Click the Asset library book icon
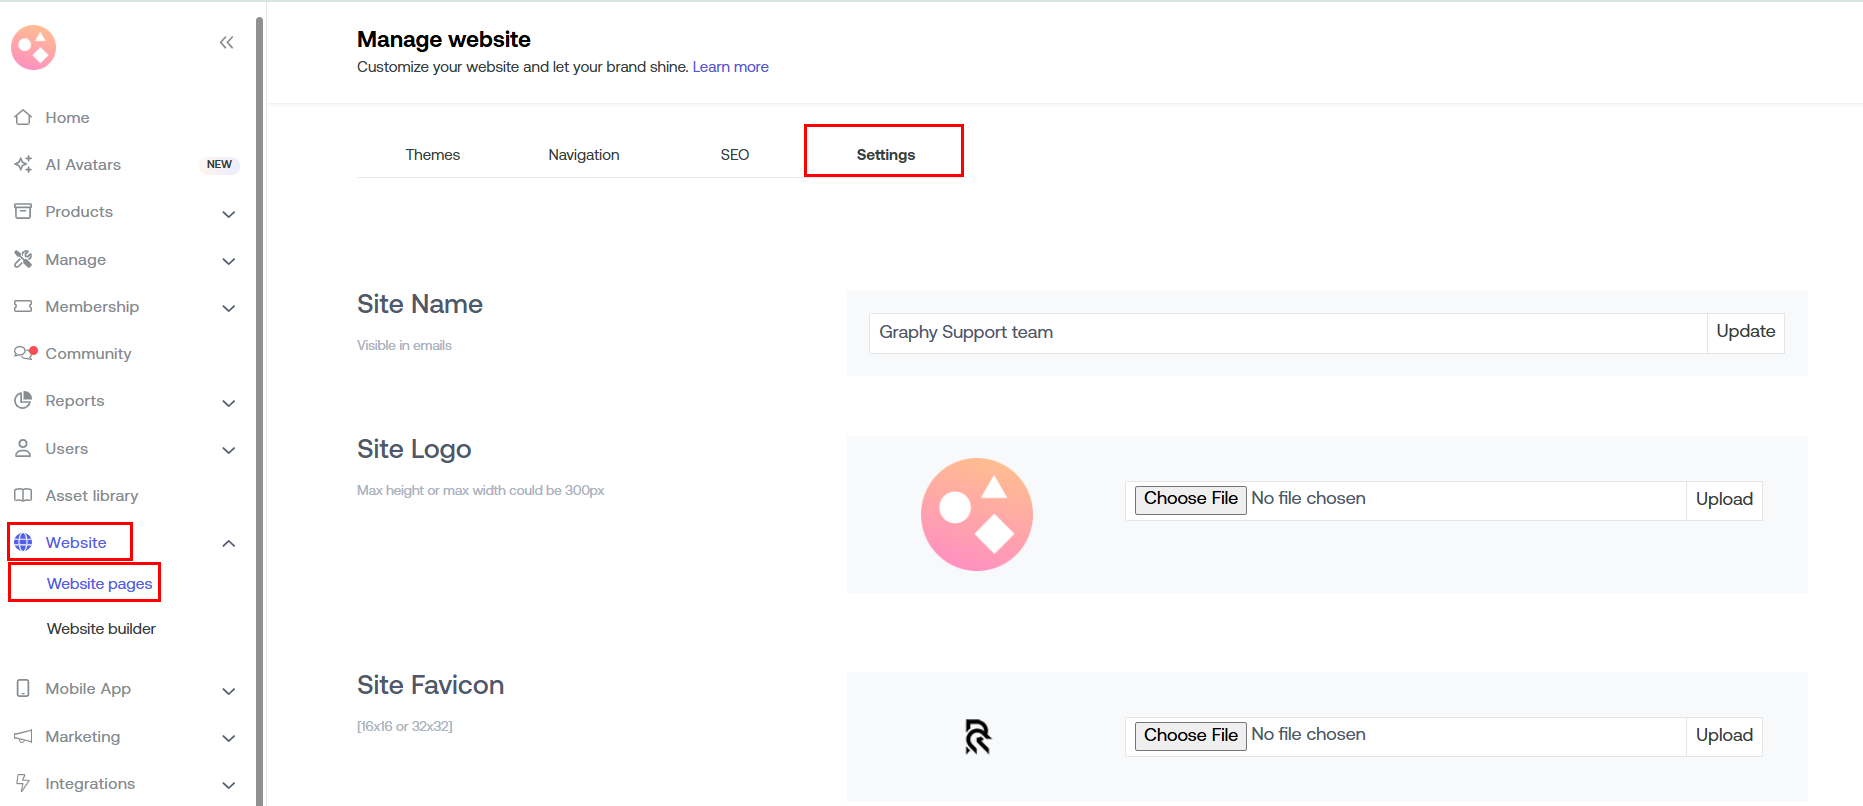The image size is (1863, 806). (x=23, y=496)
